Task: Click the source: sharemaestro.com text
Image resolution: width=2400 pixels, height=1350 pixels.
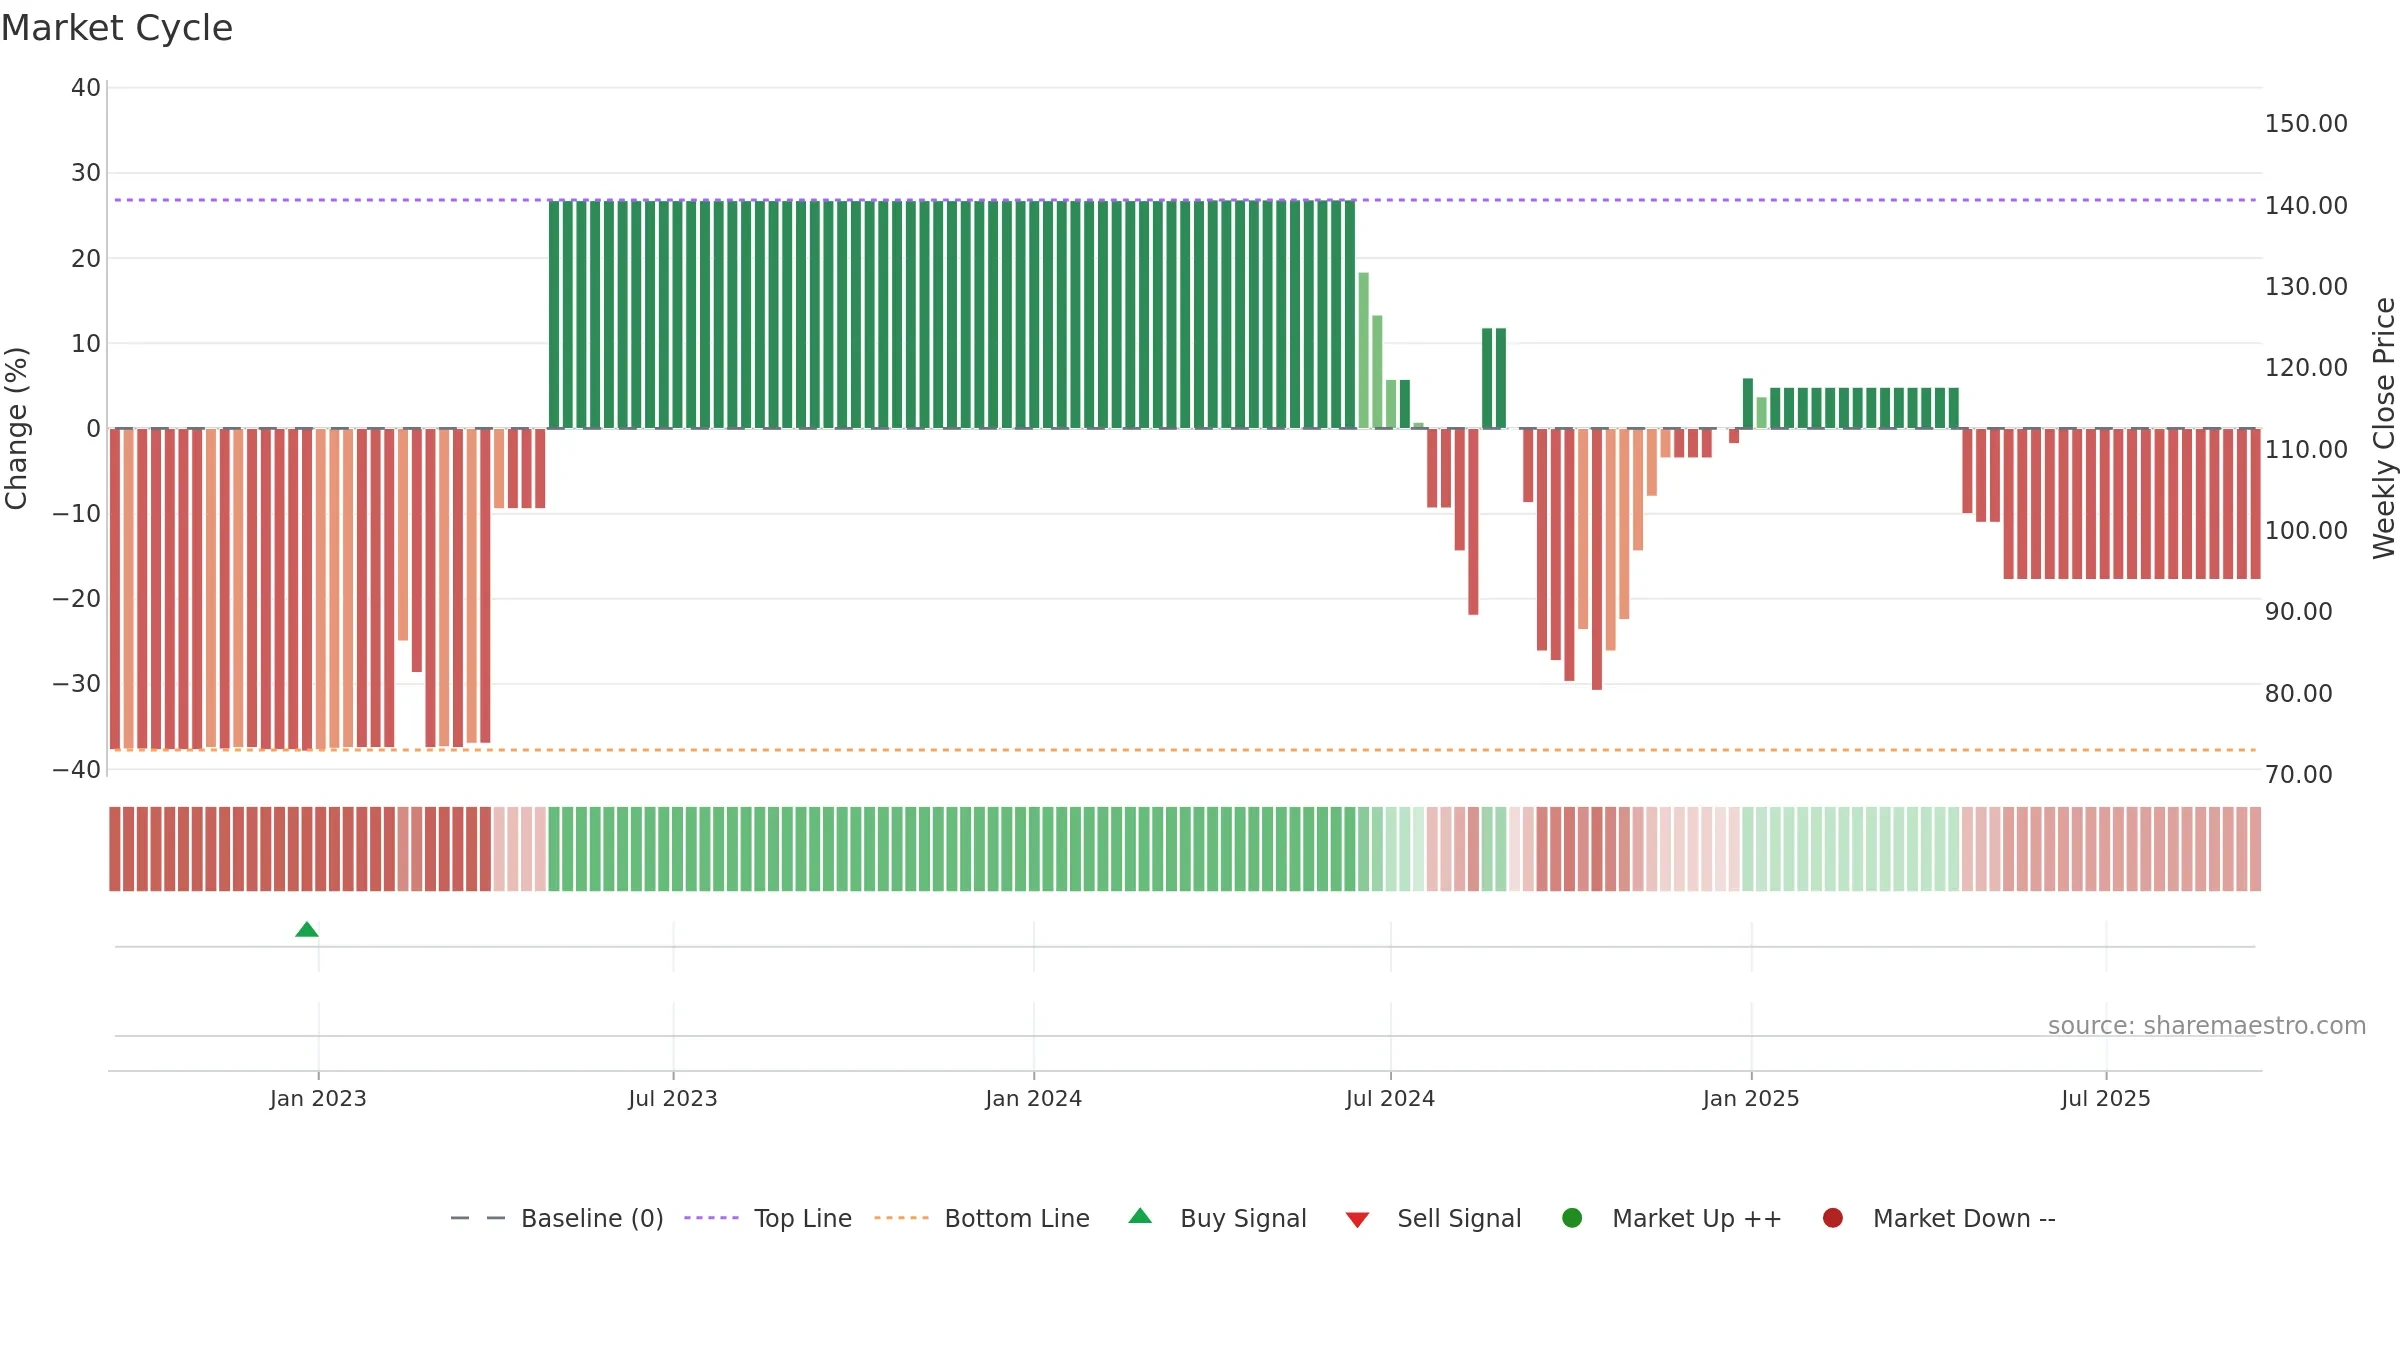Action: (2207, 1026)
